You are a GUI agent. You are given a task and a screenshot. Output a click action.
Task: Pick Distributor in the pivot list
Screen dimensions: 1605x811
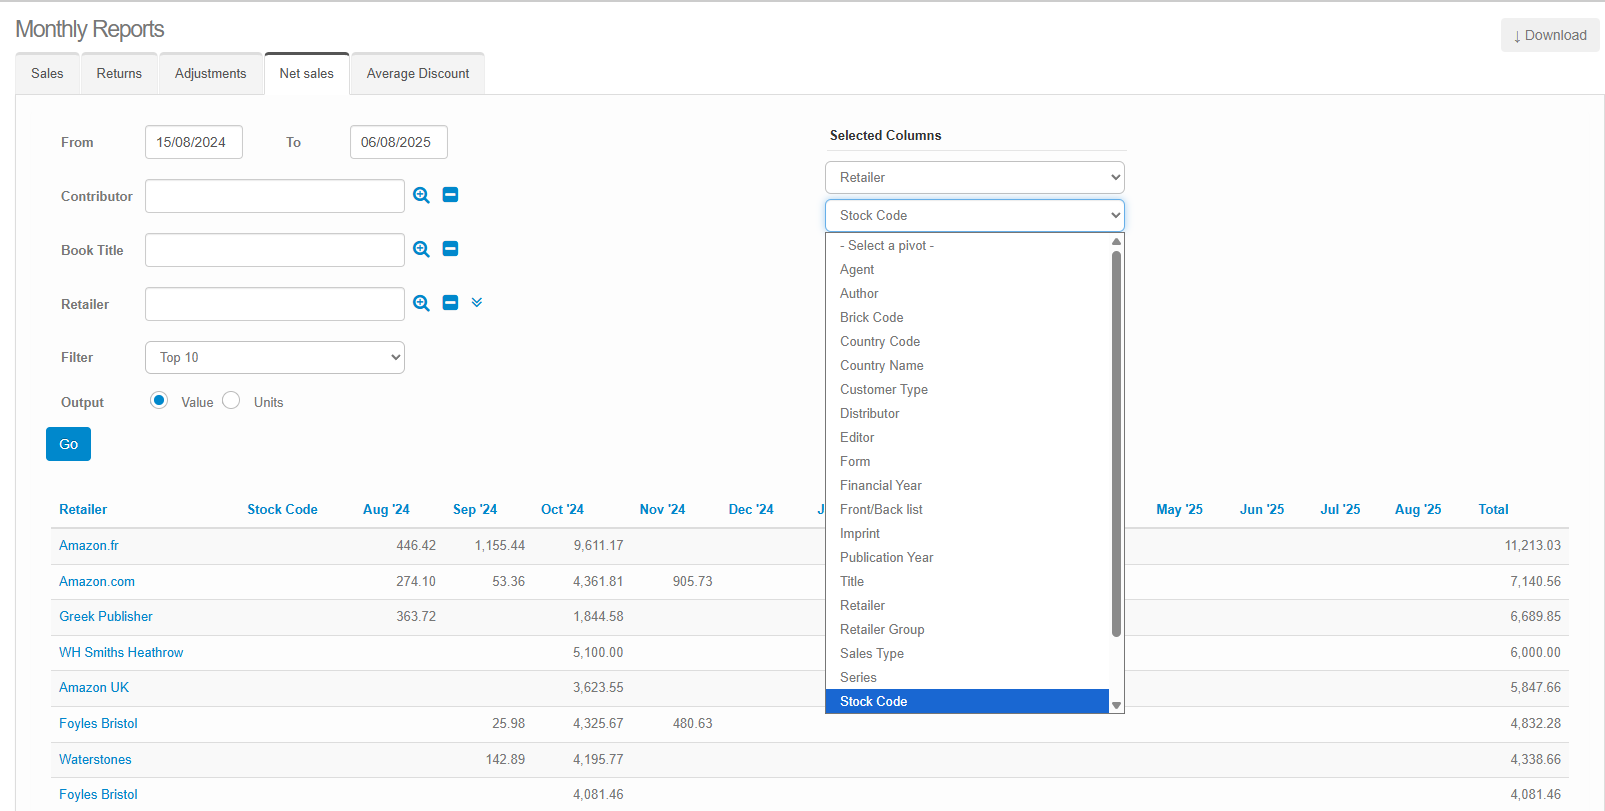click(x=967, y=413)
